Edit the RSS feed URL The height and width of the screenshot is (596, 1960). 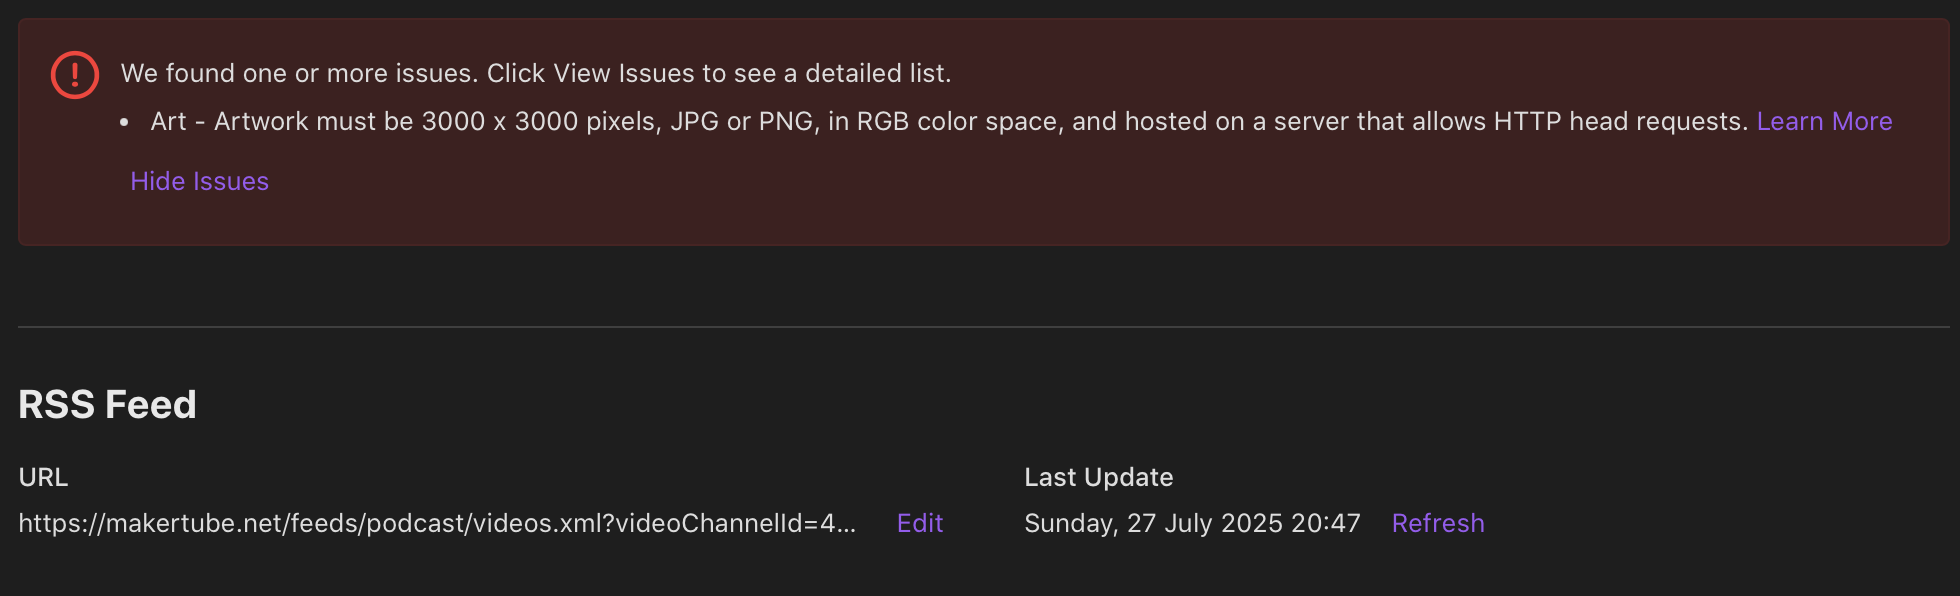920,523
